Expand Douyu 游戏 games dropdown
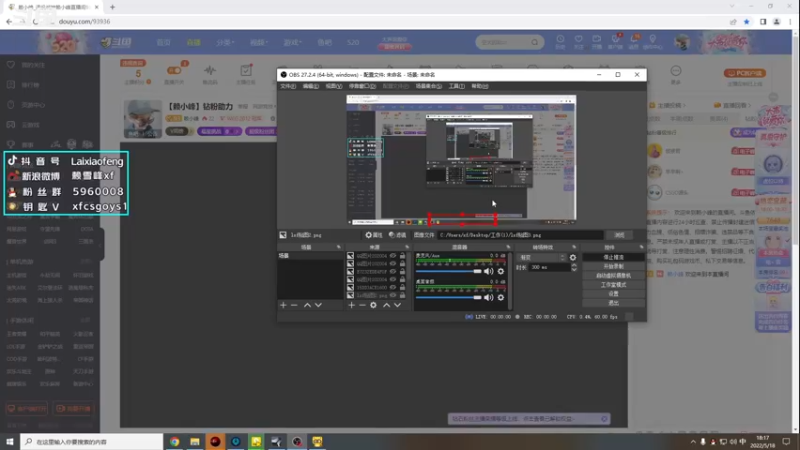 [292, 42]
